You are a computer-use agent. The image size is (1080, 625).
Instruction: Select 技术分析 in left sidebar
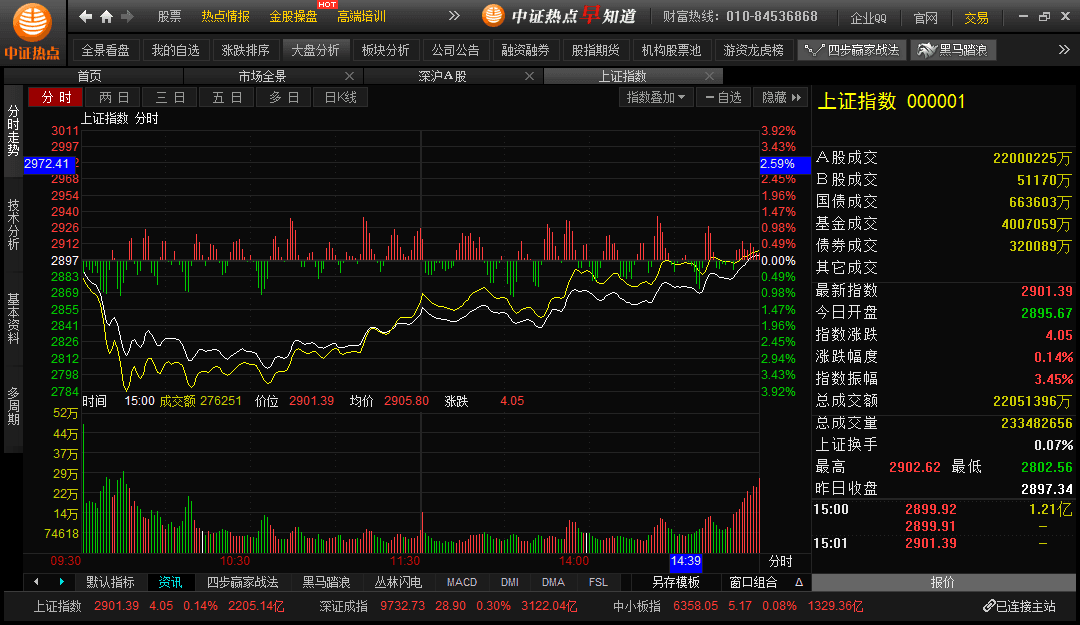(13, 225)
